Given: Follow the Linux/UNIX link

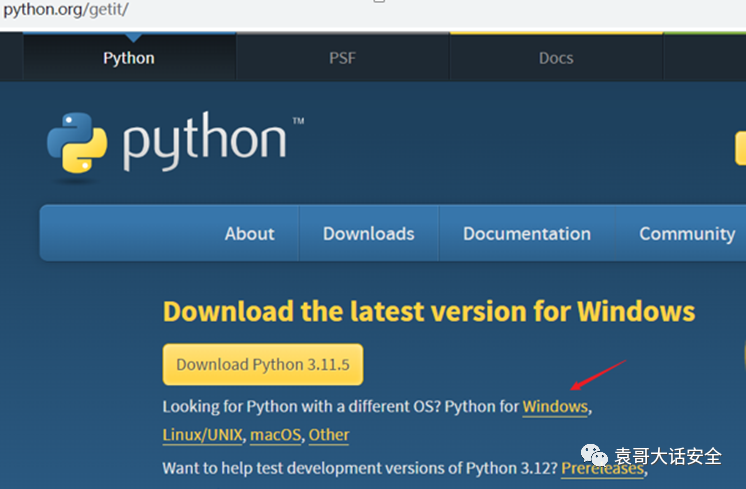Looking at the screenshot, I should click(203, 435).
